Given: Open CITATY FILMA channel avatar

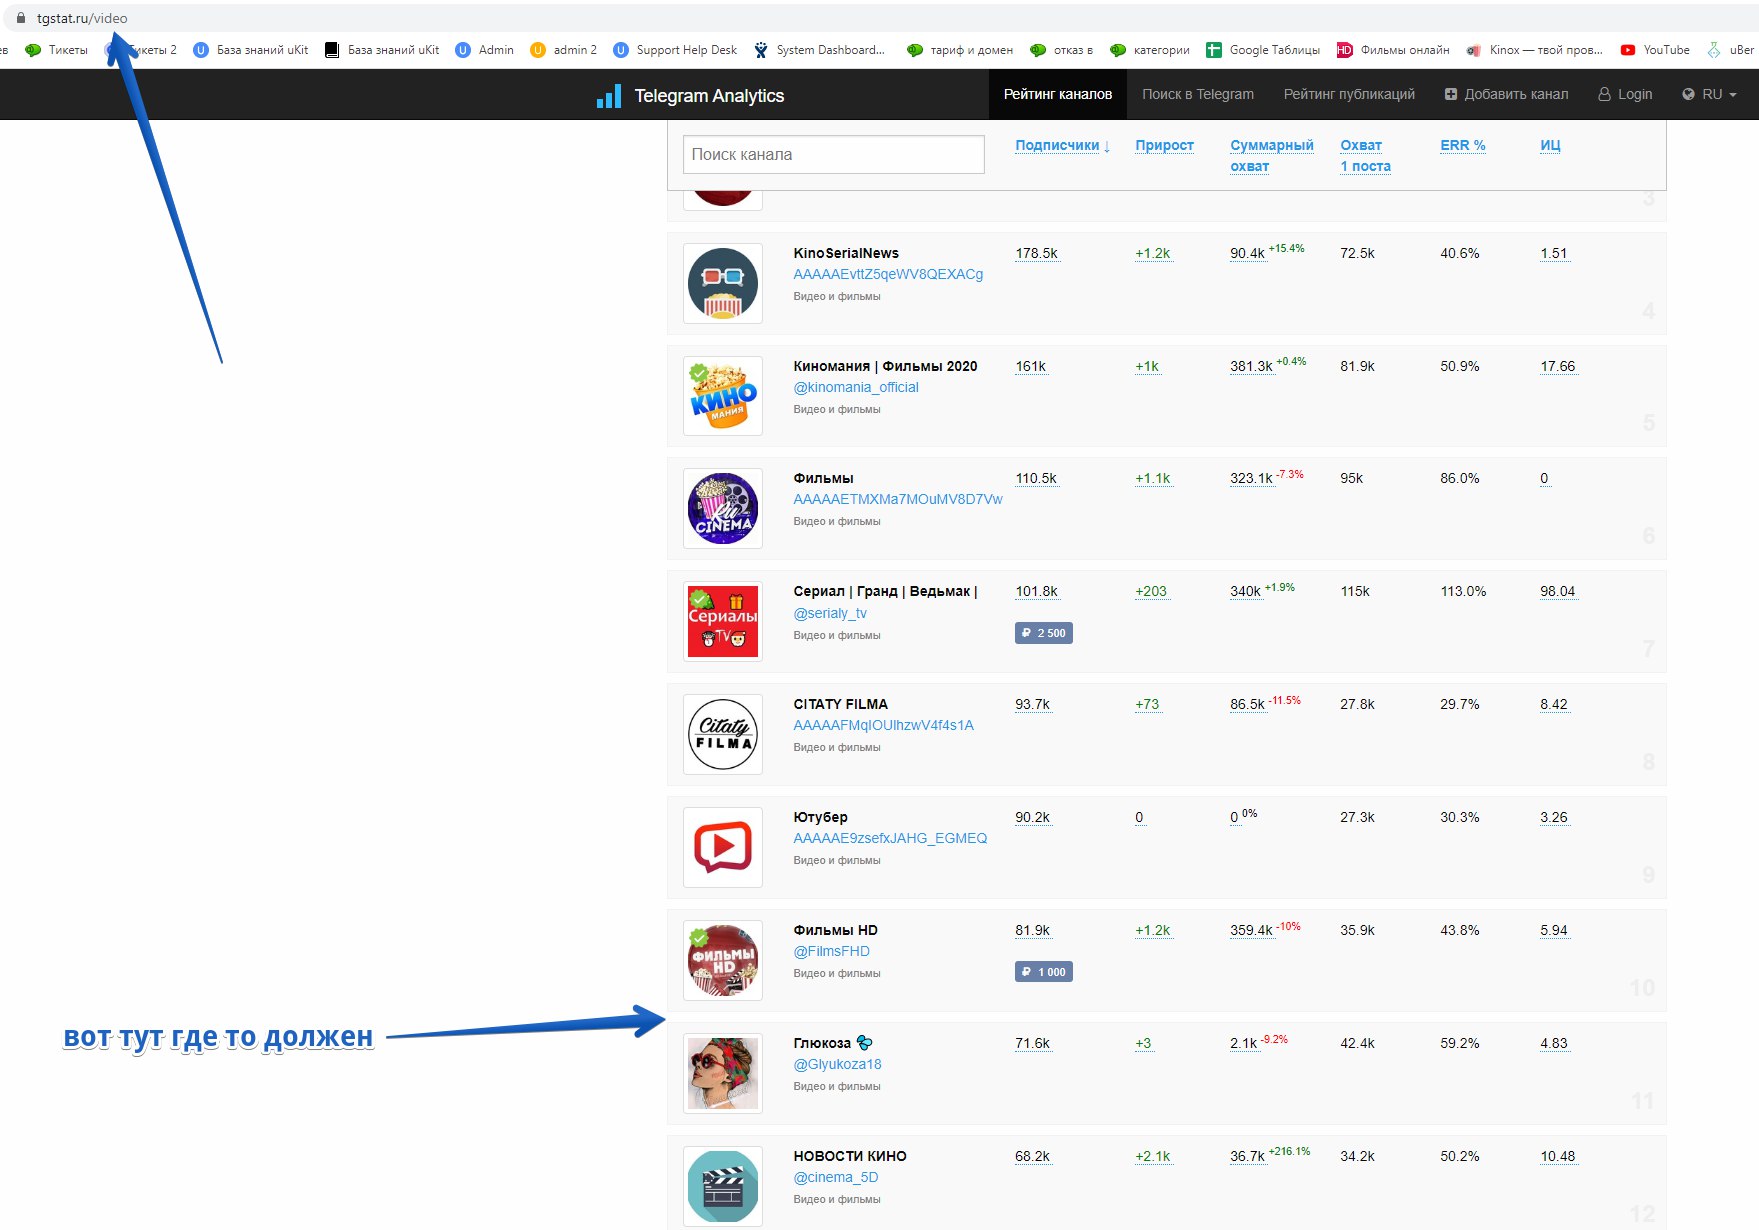Looking at the screenshot, I should (723, 734).
